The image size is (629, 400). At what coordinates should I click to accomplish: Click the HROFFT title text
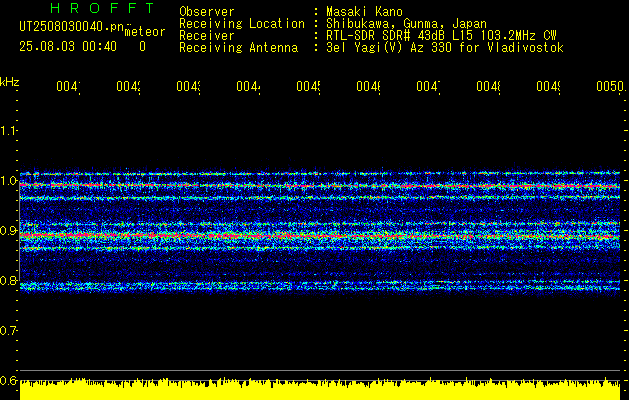pos(102,7)
